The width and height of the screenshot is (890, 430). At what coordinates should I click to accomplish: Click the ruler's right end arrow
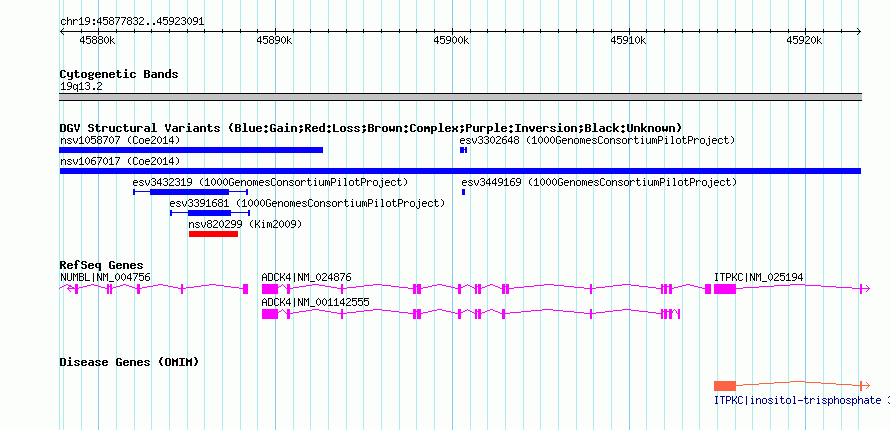pyautogui.click(x=858, y=32)
